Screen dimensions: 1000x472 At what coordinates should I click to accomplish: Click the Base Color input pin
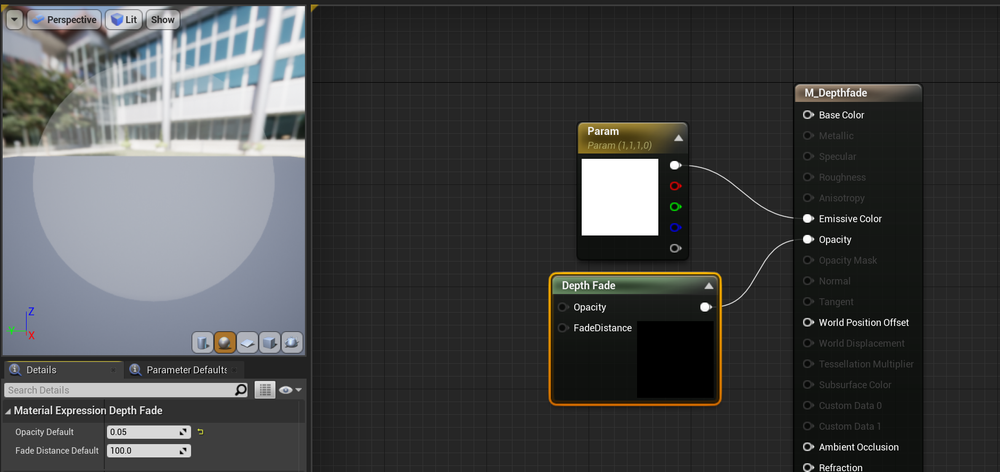808,115
